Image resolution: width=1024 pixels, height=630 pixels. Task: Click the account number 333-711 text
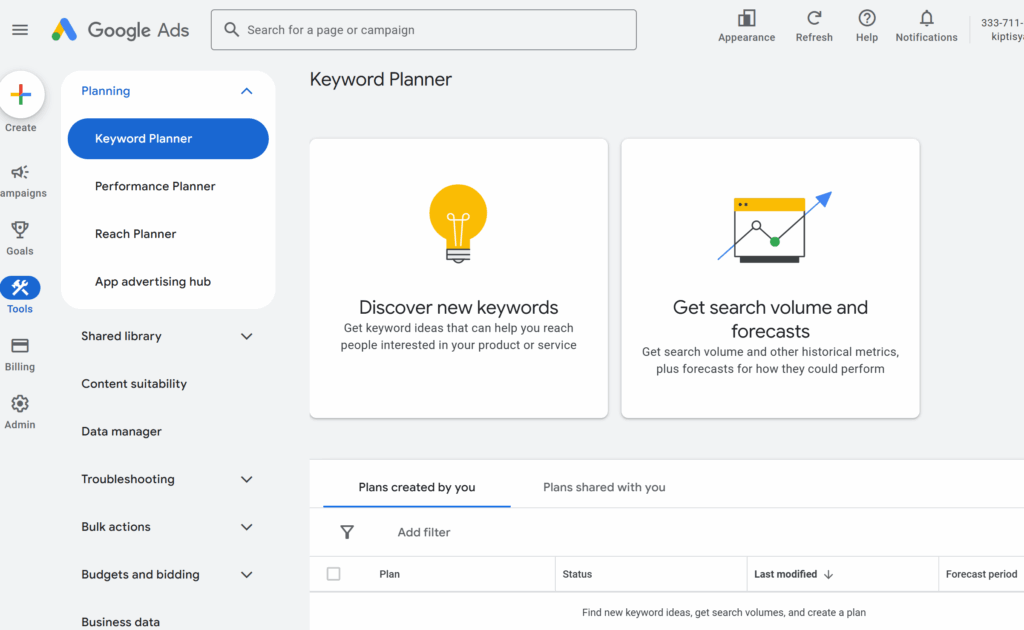tap(1002, 23)
